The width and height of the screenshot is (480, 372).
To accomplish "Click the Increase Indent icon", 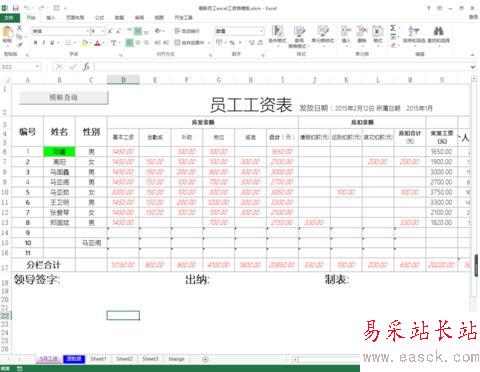I will (166, 42).
